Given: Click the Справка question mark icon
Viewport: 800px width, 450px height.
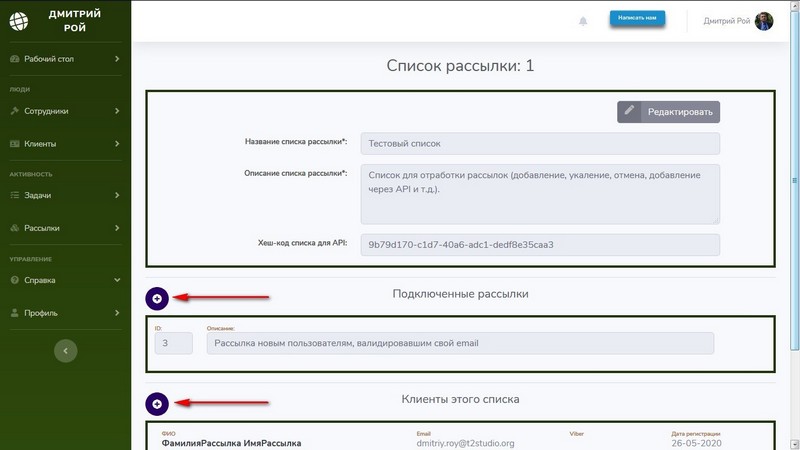Looking at the screenshot, I should 15,280.
